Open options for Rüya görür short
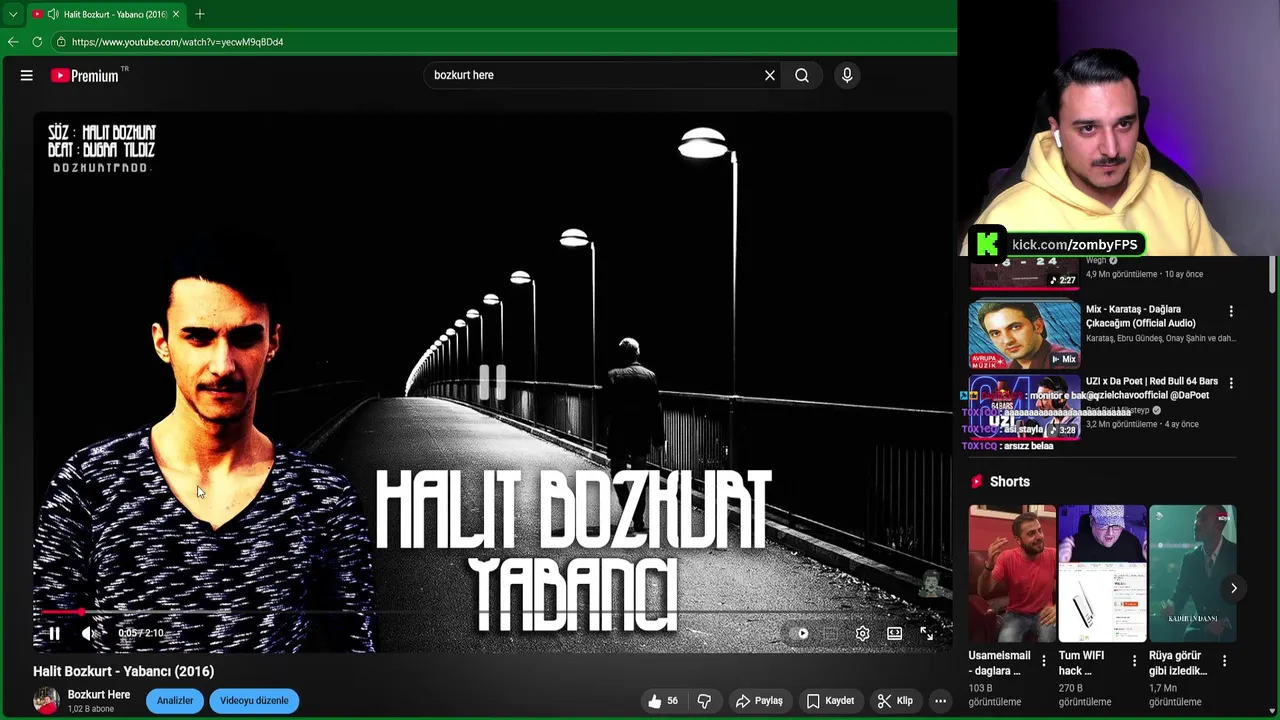 (1224, 661)
